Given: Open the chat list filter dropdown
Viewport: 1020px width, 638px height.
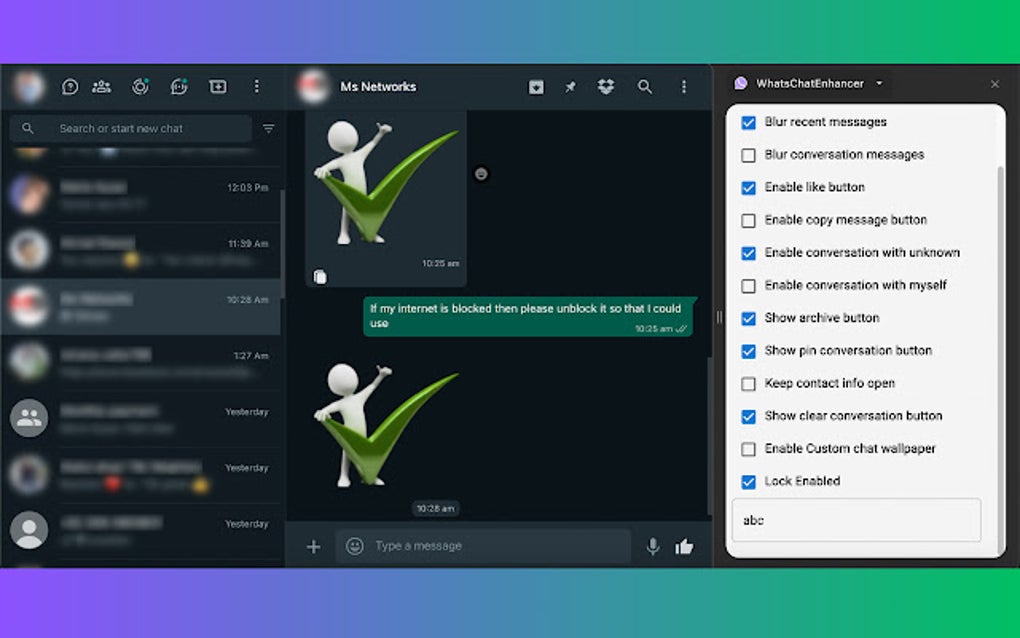Looking at the screenshot, I should coord(268,128).
